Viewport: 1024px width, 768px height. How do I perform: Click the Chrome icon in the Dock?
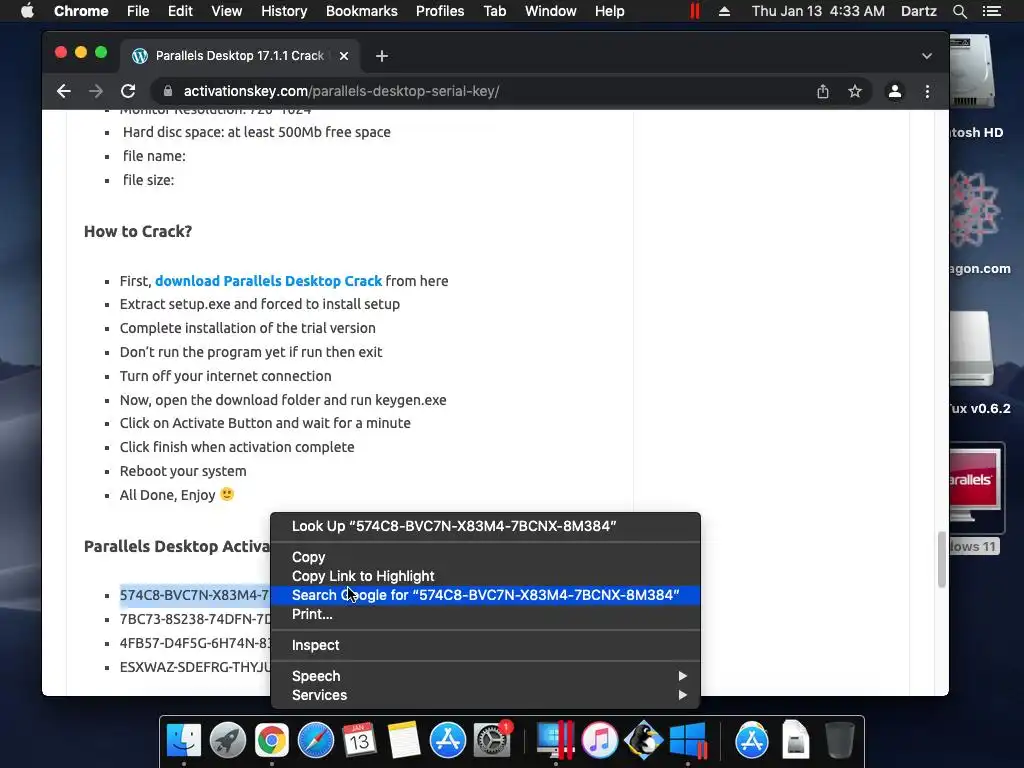pyautogui.click(x=272, y=741)
